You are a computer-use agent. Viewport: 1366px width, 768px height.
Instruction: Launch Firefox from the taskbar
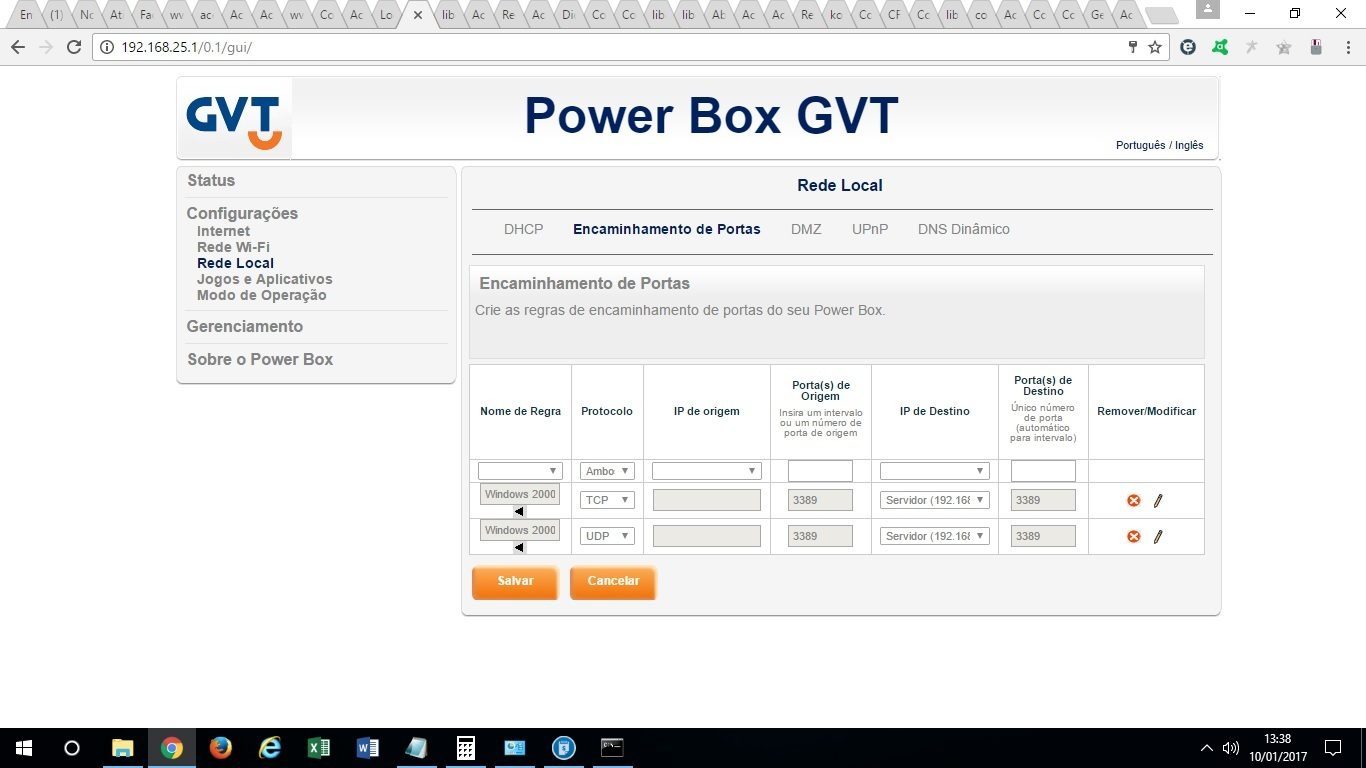point(221,748)
